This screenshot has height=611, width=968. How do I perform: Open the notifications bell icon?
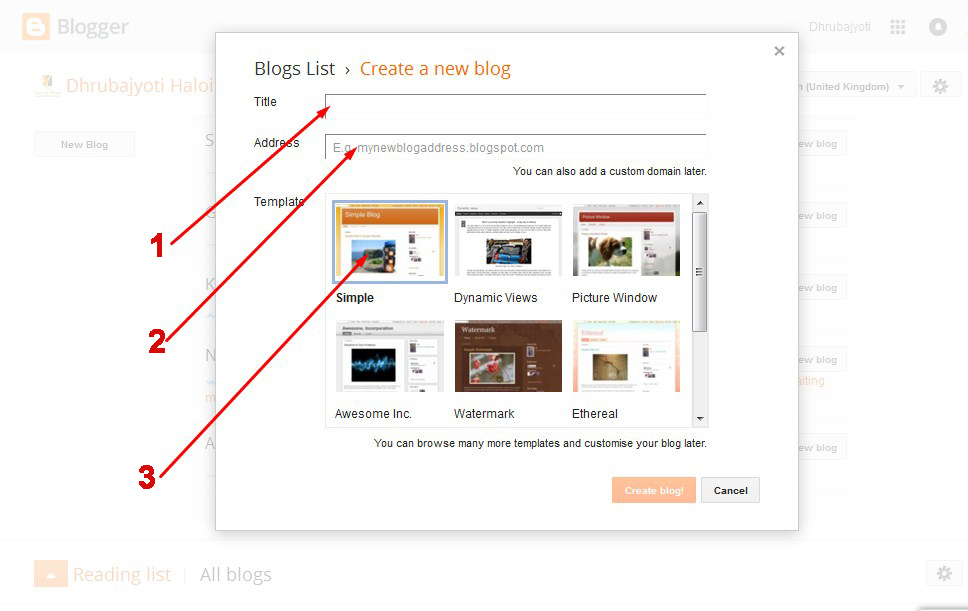pos(938,27)
